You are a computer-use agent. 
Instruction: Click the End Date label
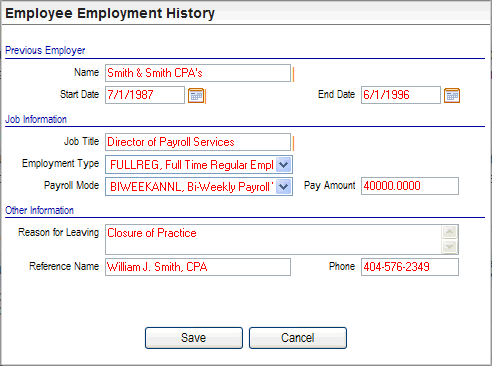tap(336, 94)
